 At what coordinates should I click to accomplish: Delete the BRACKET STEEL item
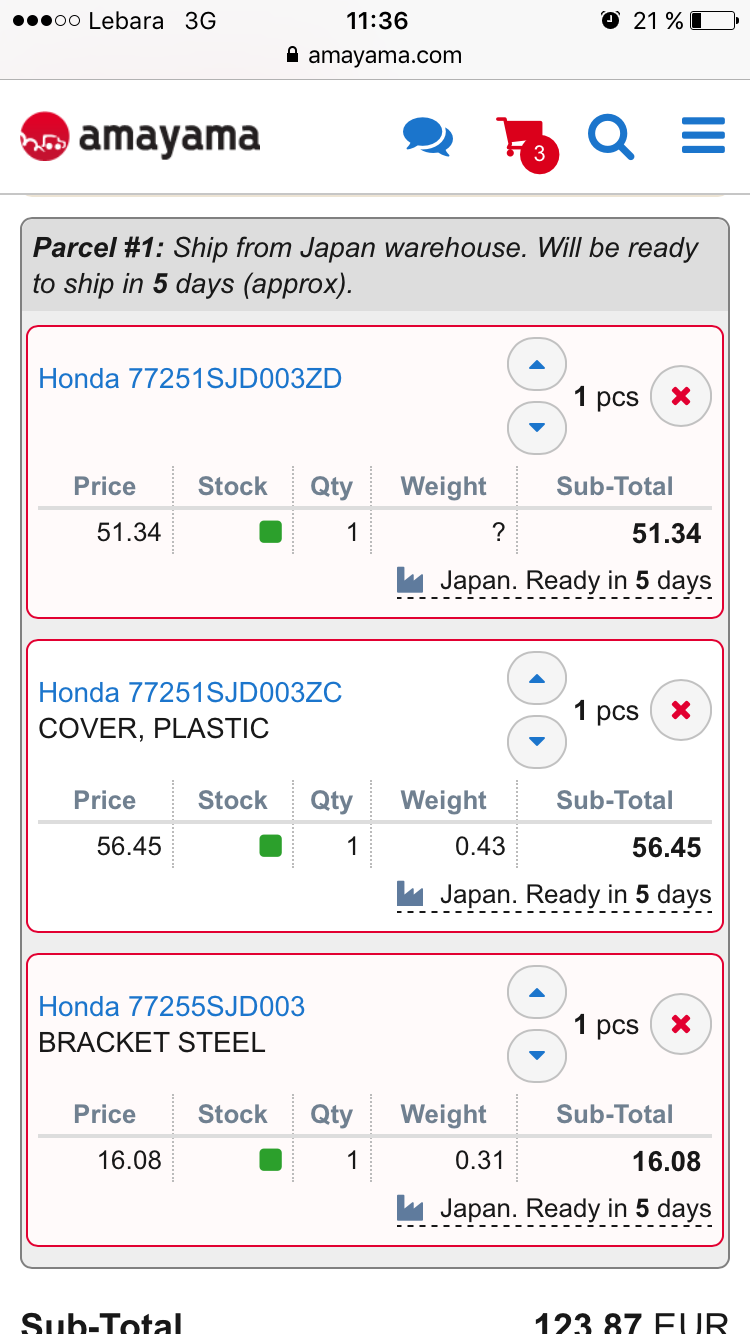point(681,1025)
